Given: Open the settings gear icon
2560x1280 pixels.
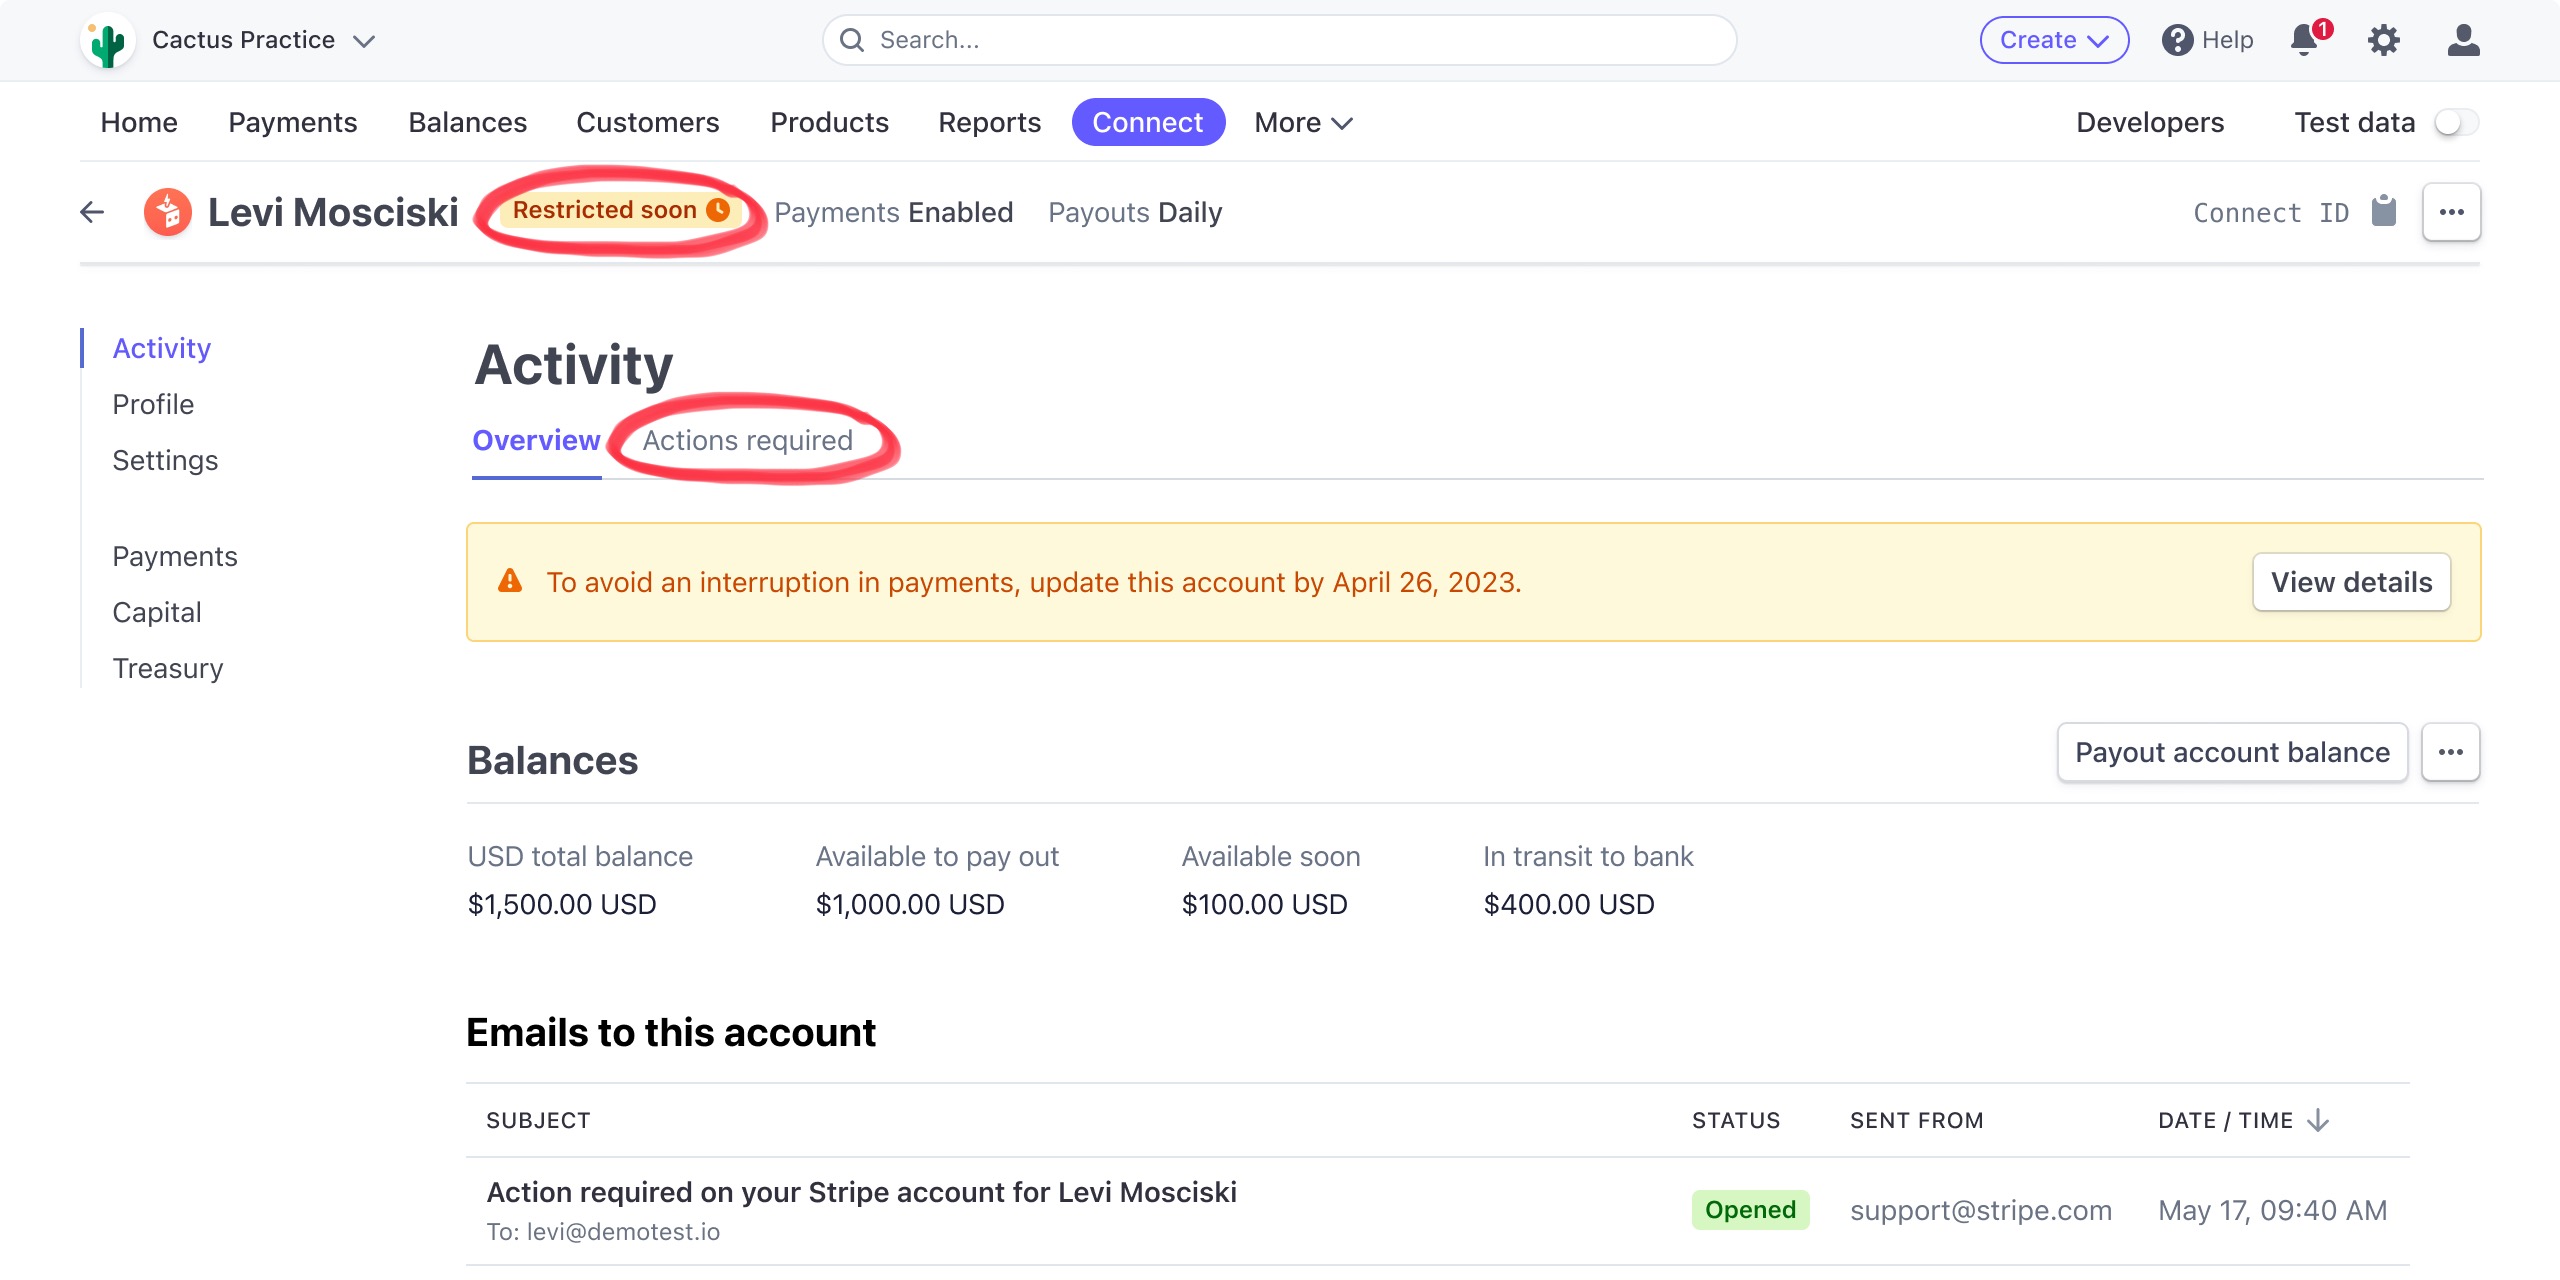Looking at the screenshot, I should [x=2384, y=40].
